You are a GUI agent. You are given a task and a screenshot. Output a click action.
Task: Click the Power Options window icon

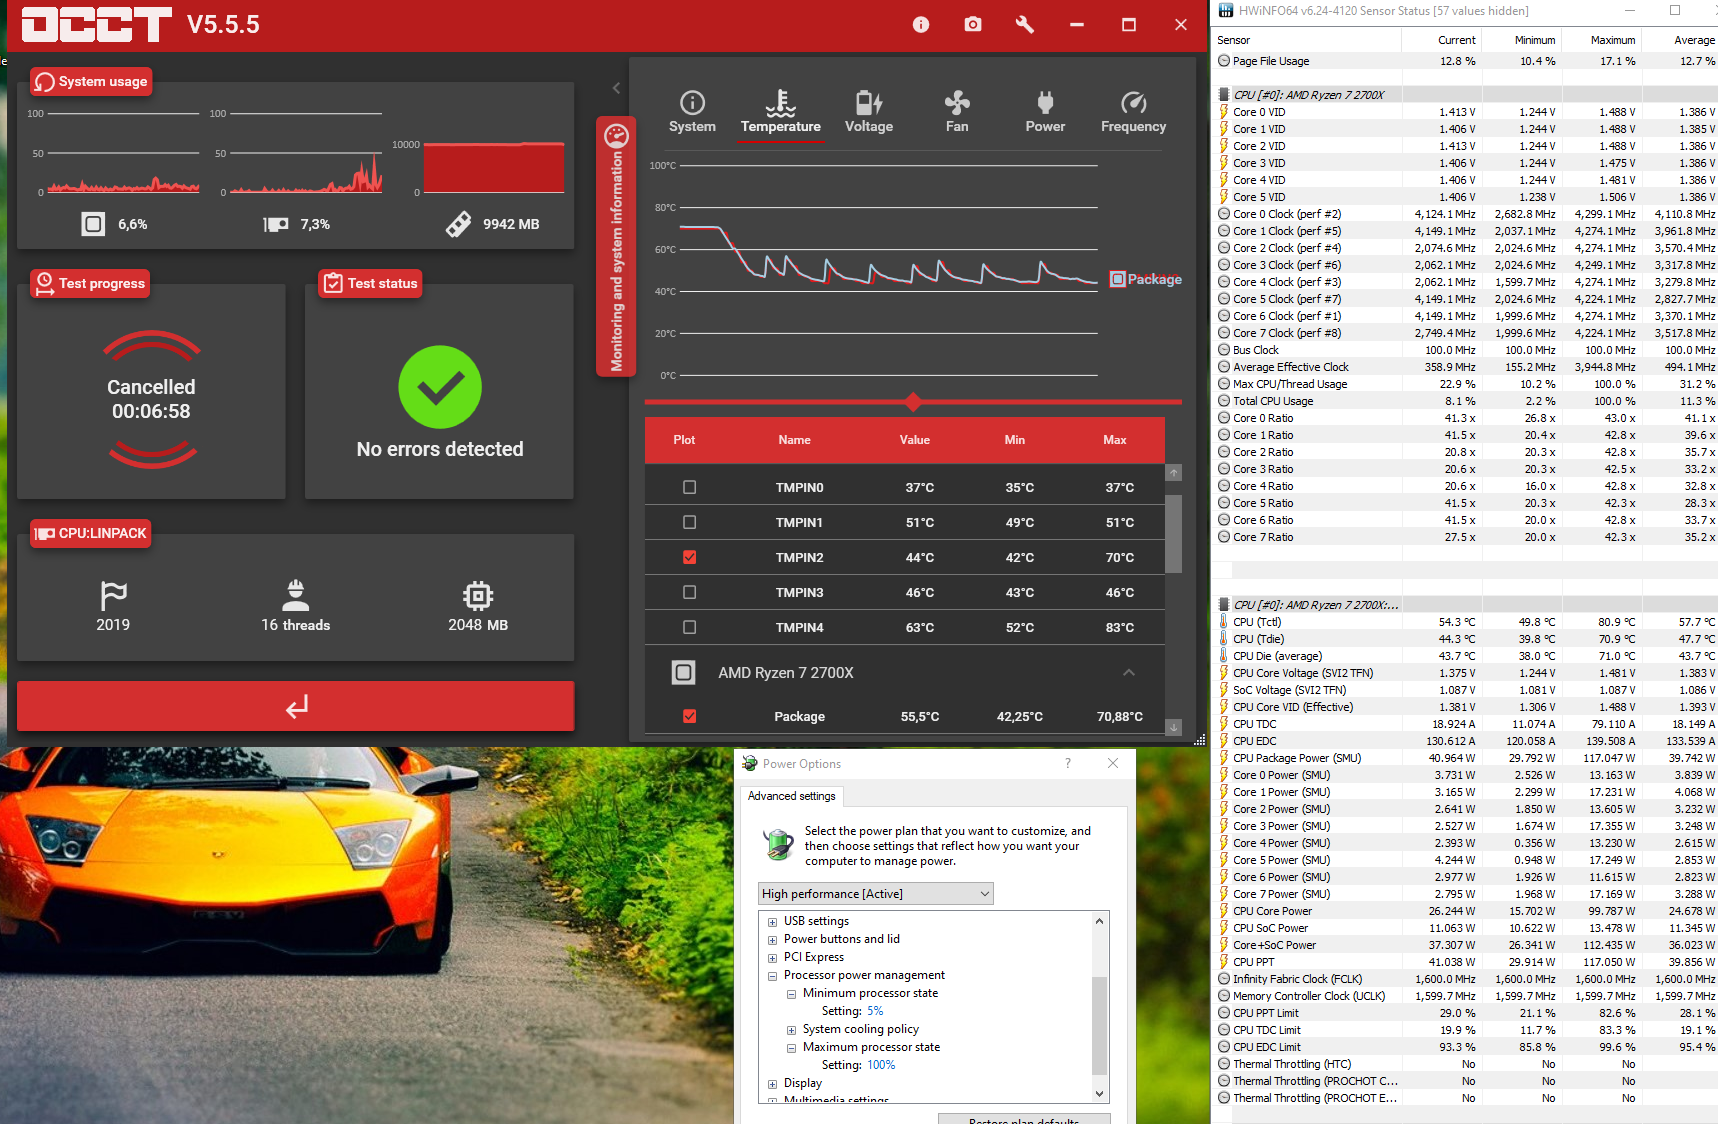[750, 763]
